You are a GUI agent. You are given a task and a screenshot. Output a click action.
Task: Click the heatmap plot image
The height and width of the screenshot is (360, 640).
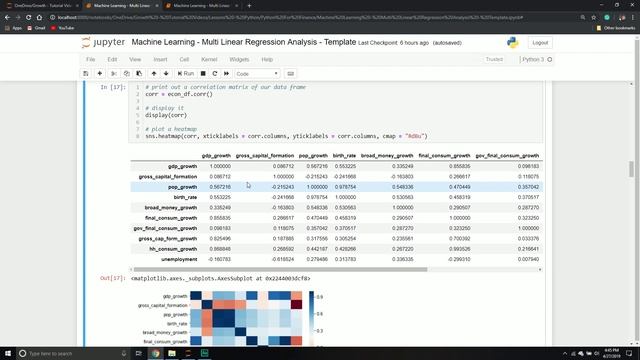click(246, 318)
